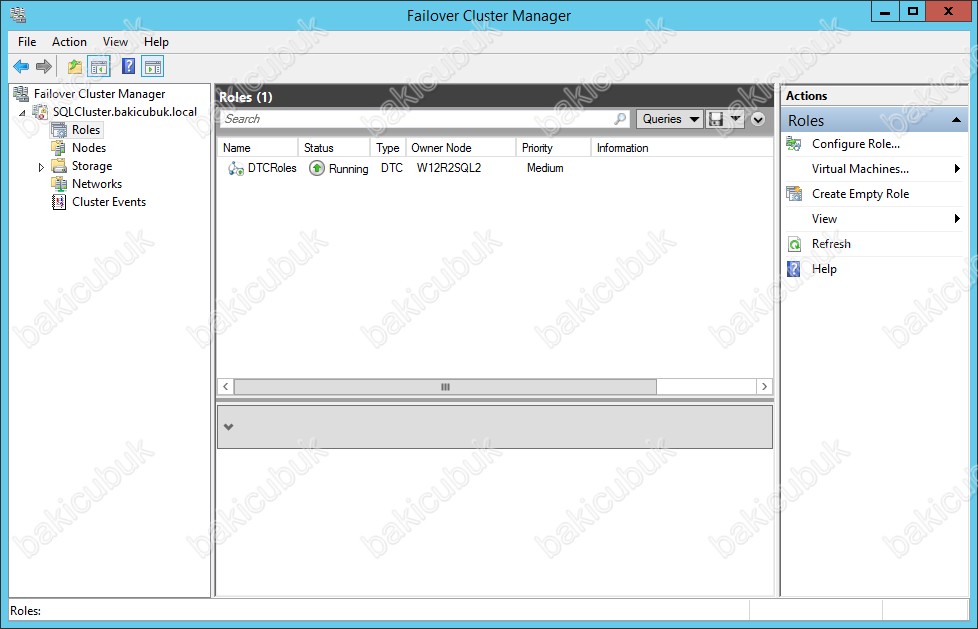Click Create Empty Role action
The height and width of the screenshot is (629, 978).
tap(860, 194)
